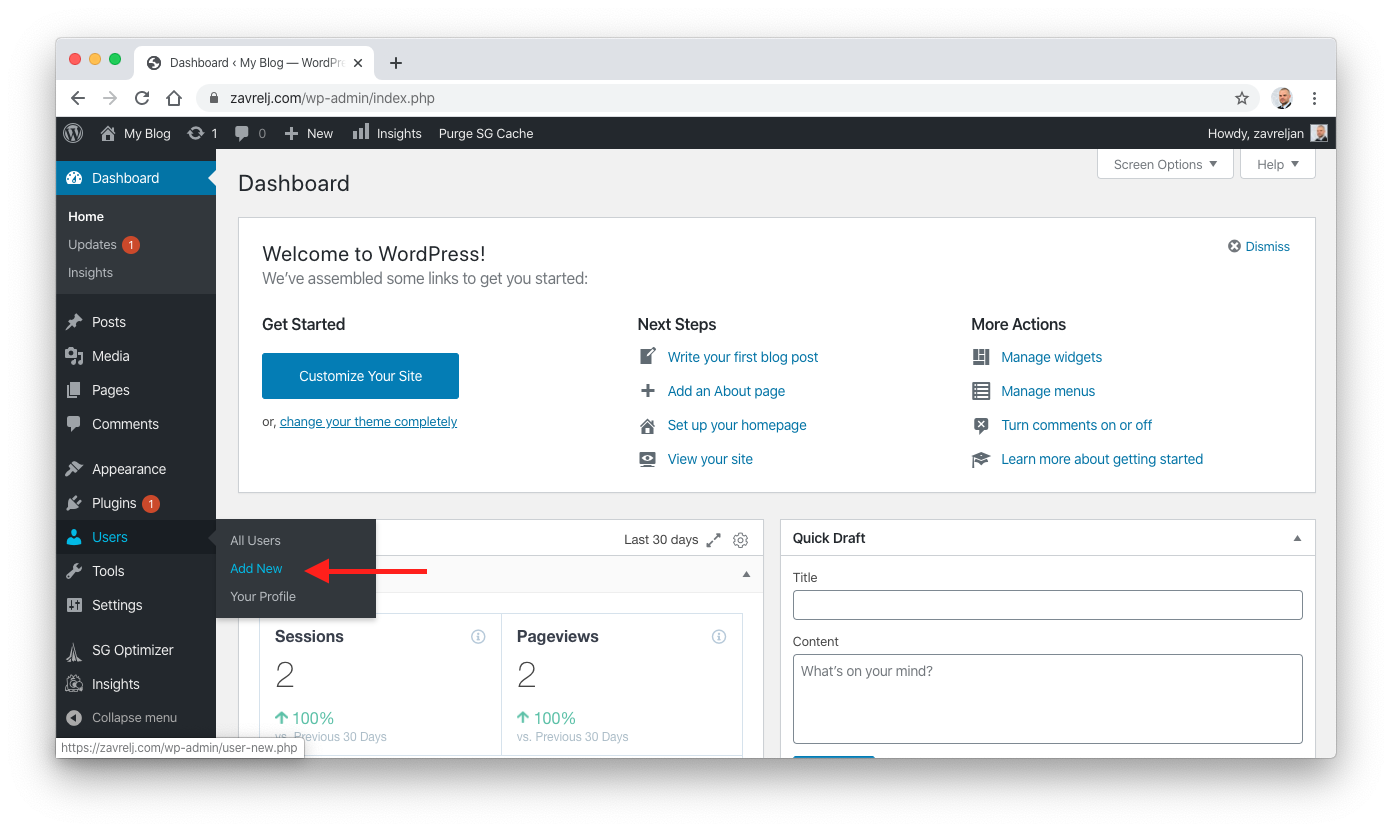Click the fullscreen expand icon beside Last 30 days
Screen dimensions: 1392x832
coord(713,540)
